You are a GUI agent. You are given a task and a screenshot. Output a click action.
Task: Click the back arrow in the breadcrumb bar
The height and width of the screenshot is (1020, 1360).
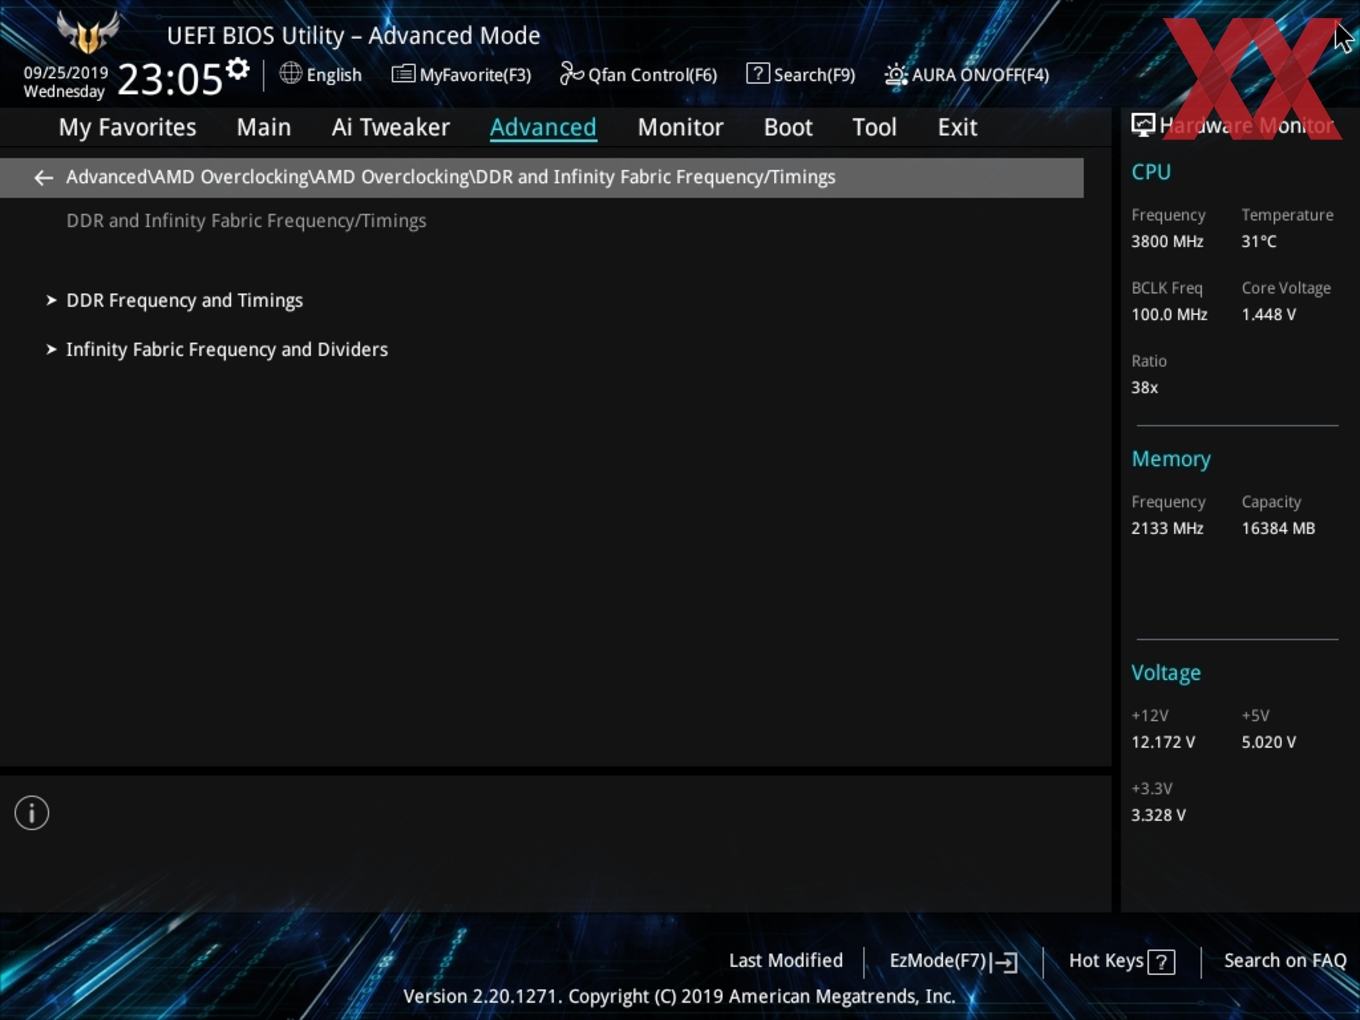(43, 177)
